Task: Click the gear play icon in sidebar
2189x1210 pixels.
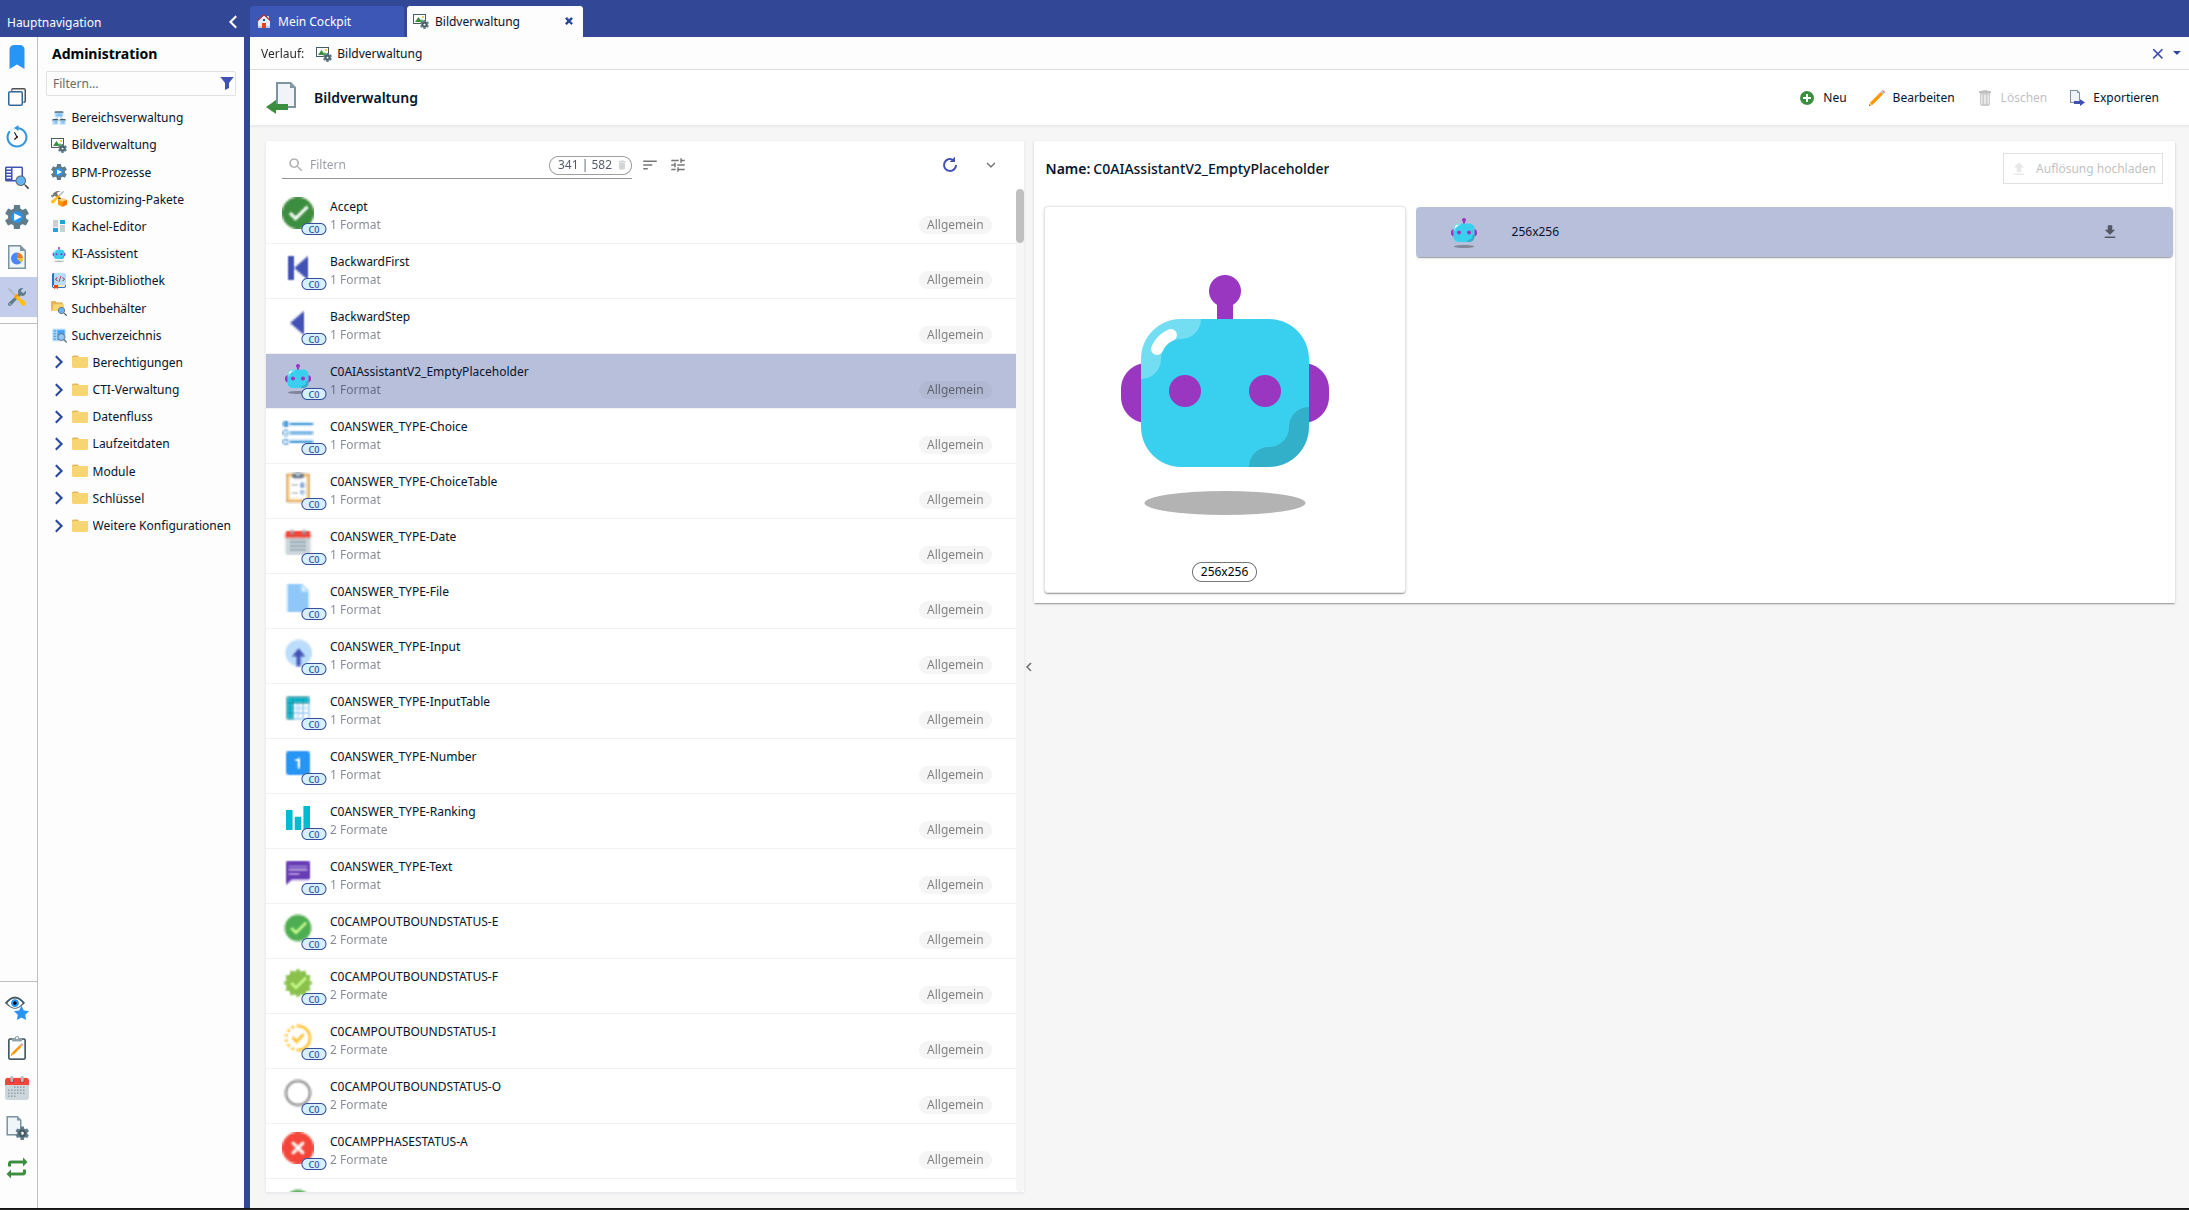Action: coord(17,217)
